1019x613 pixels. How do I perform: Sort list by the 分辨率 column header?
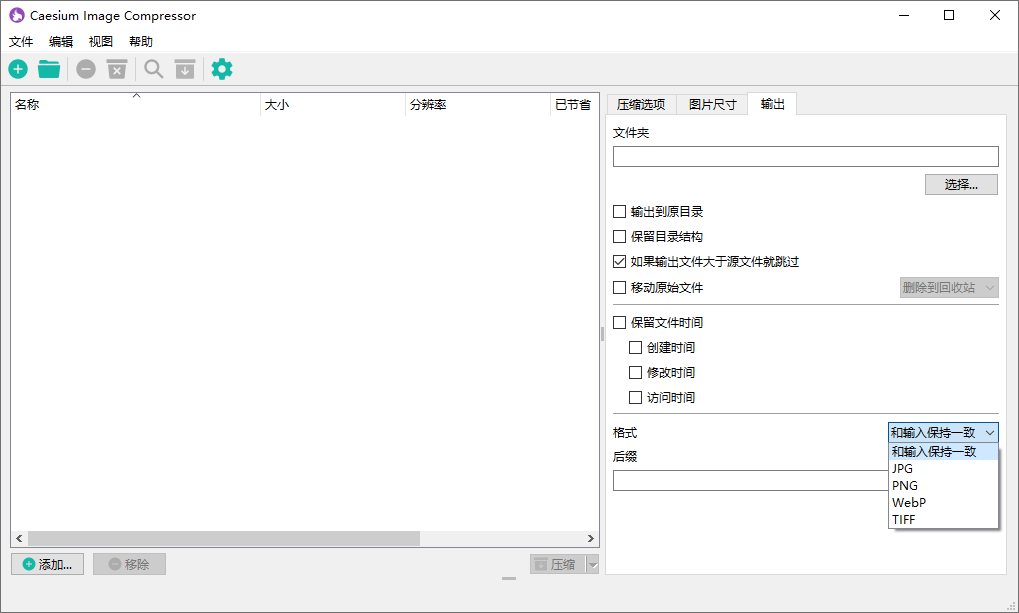[x=478, y=105]
